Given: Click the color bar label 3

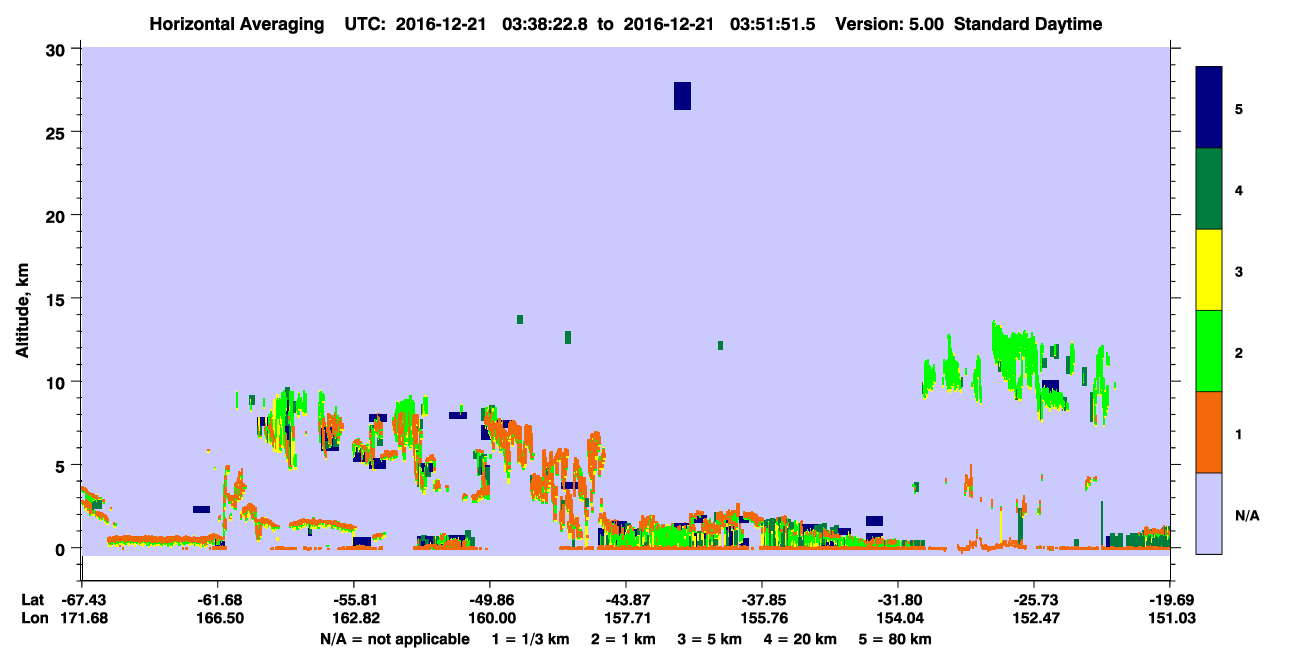Looking at the screenshot, I should coord(1239,272).
